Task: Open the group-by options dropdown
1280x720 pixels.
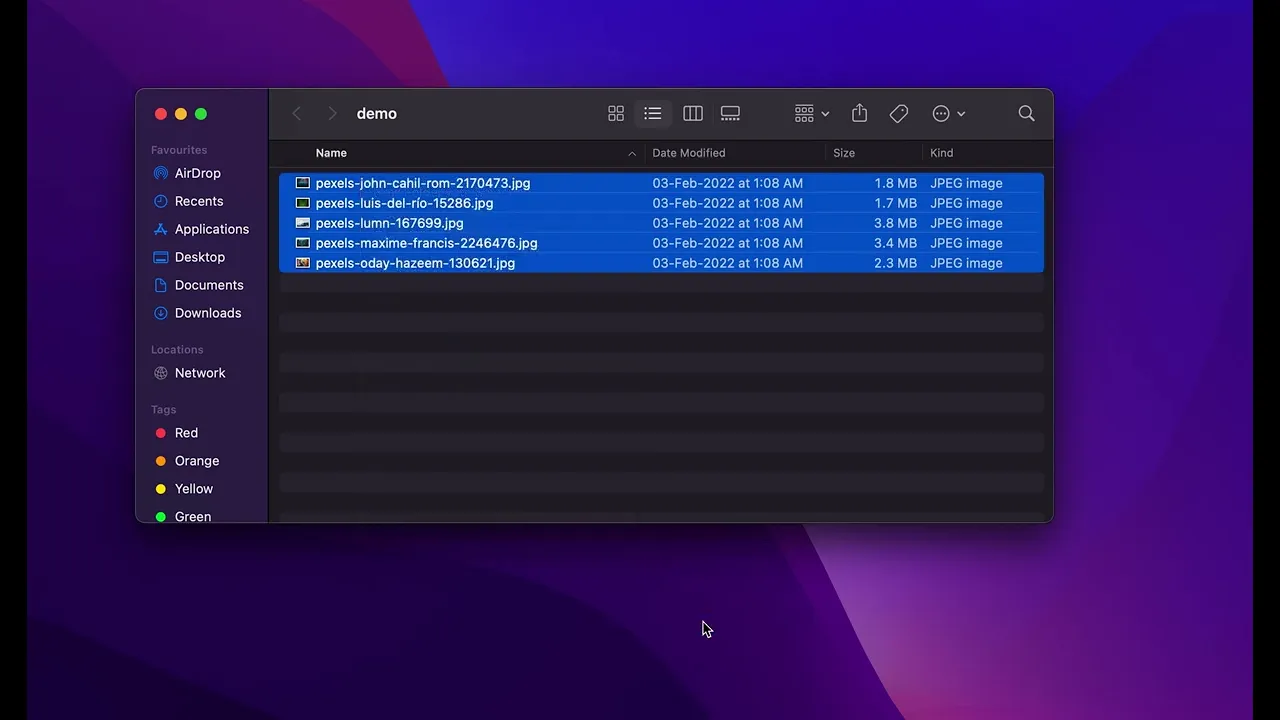Action: pyautogui.click(x=812, y=114)
